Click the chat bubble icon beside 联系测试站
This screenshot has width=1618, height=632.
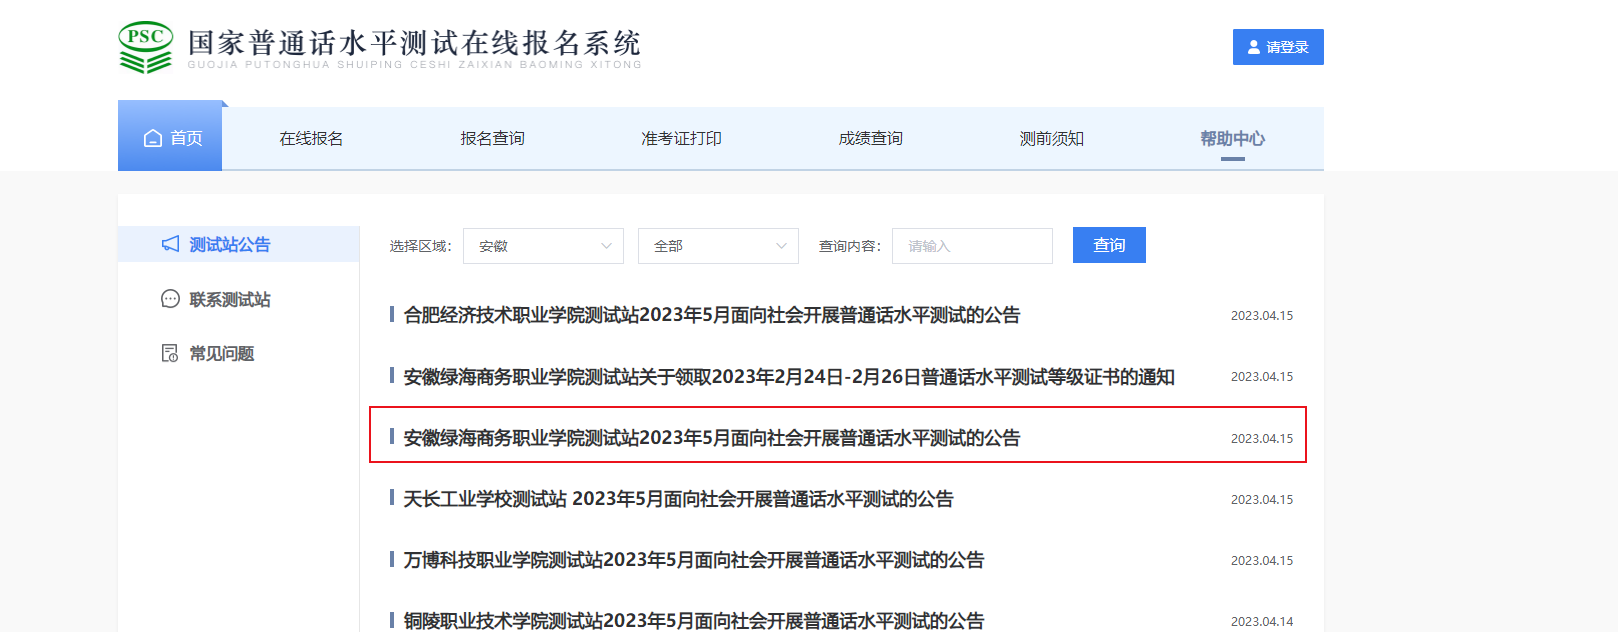tap(171, 299)
